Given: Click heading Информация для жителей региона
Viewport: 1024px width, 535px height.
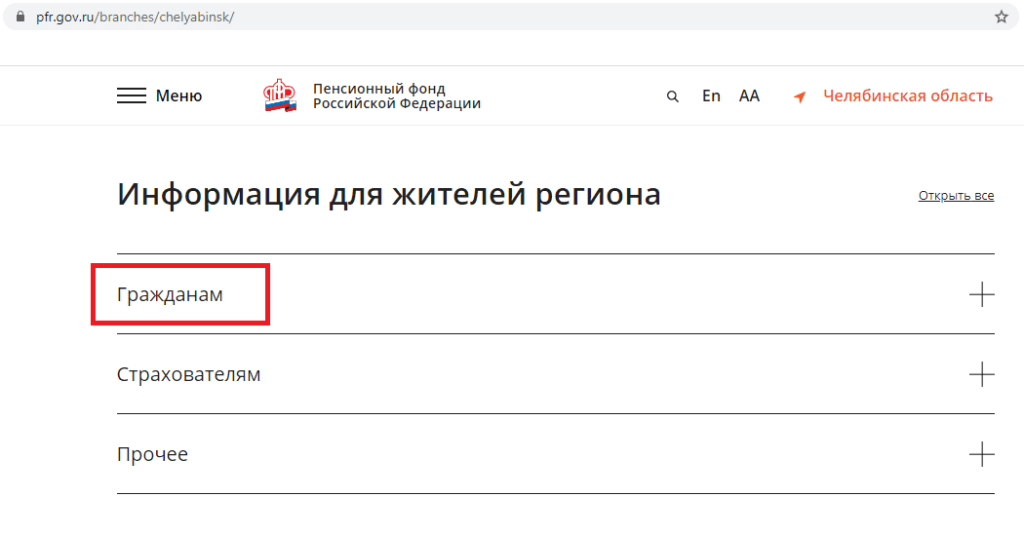Looking at the screenshot, I should point(389,194).
